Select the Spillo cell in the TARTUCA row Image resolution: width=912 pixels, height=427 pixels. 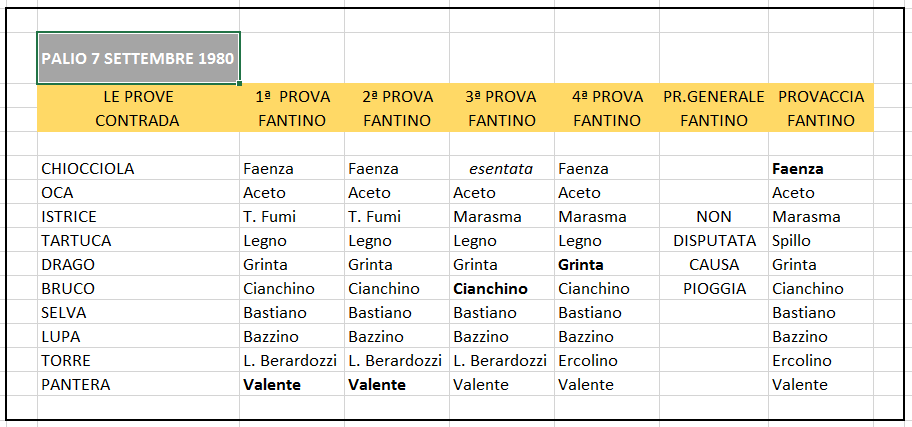coord(791,241)
